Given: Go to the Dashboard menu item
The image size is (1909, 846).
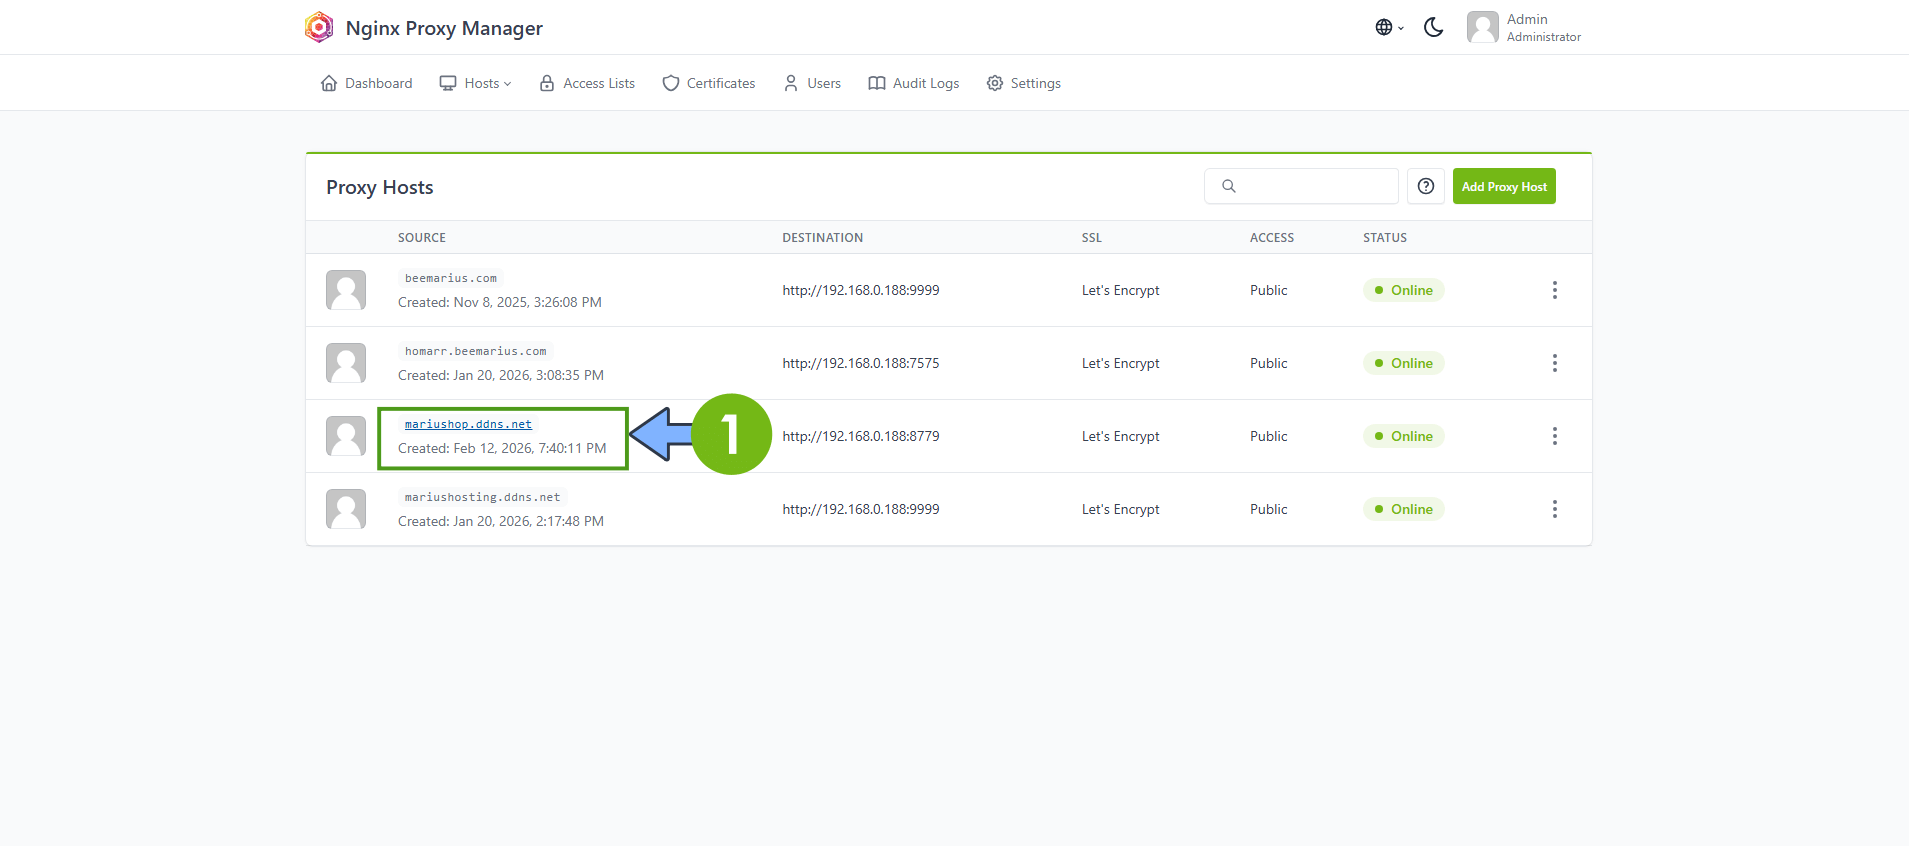Looking at the screenshot, I should pos(366,83).
